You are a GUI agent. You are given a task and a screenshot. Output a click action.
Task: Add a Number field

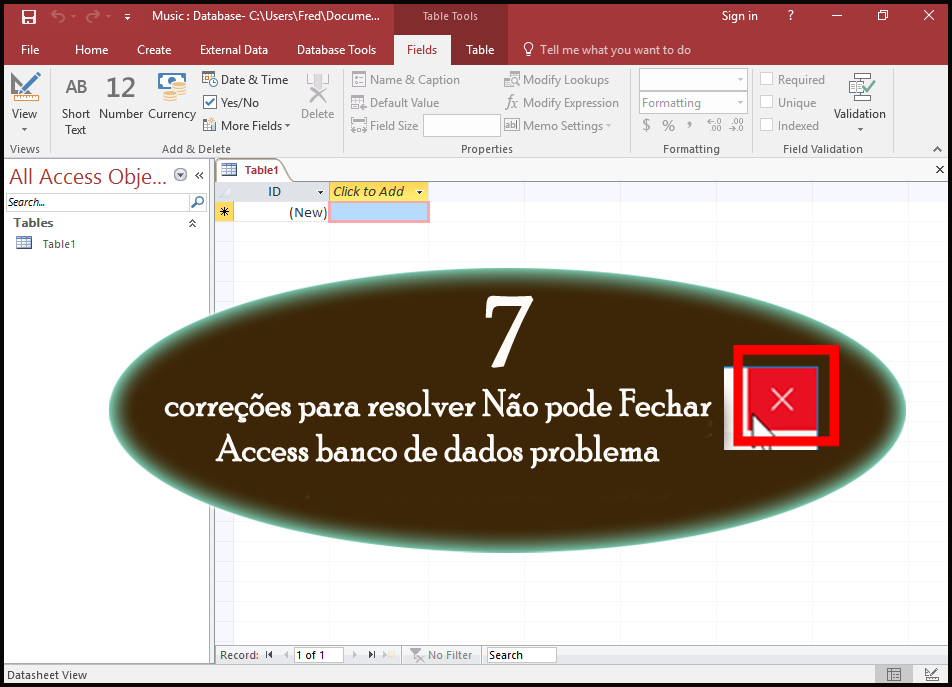click(x=120, y=100)
